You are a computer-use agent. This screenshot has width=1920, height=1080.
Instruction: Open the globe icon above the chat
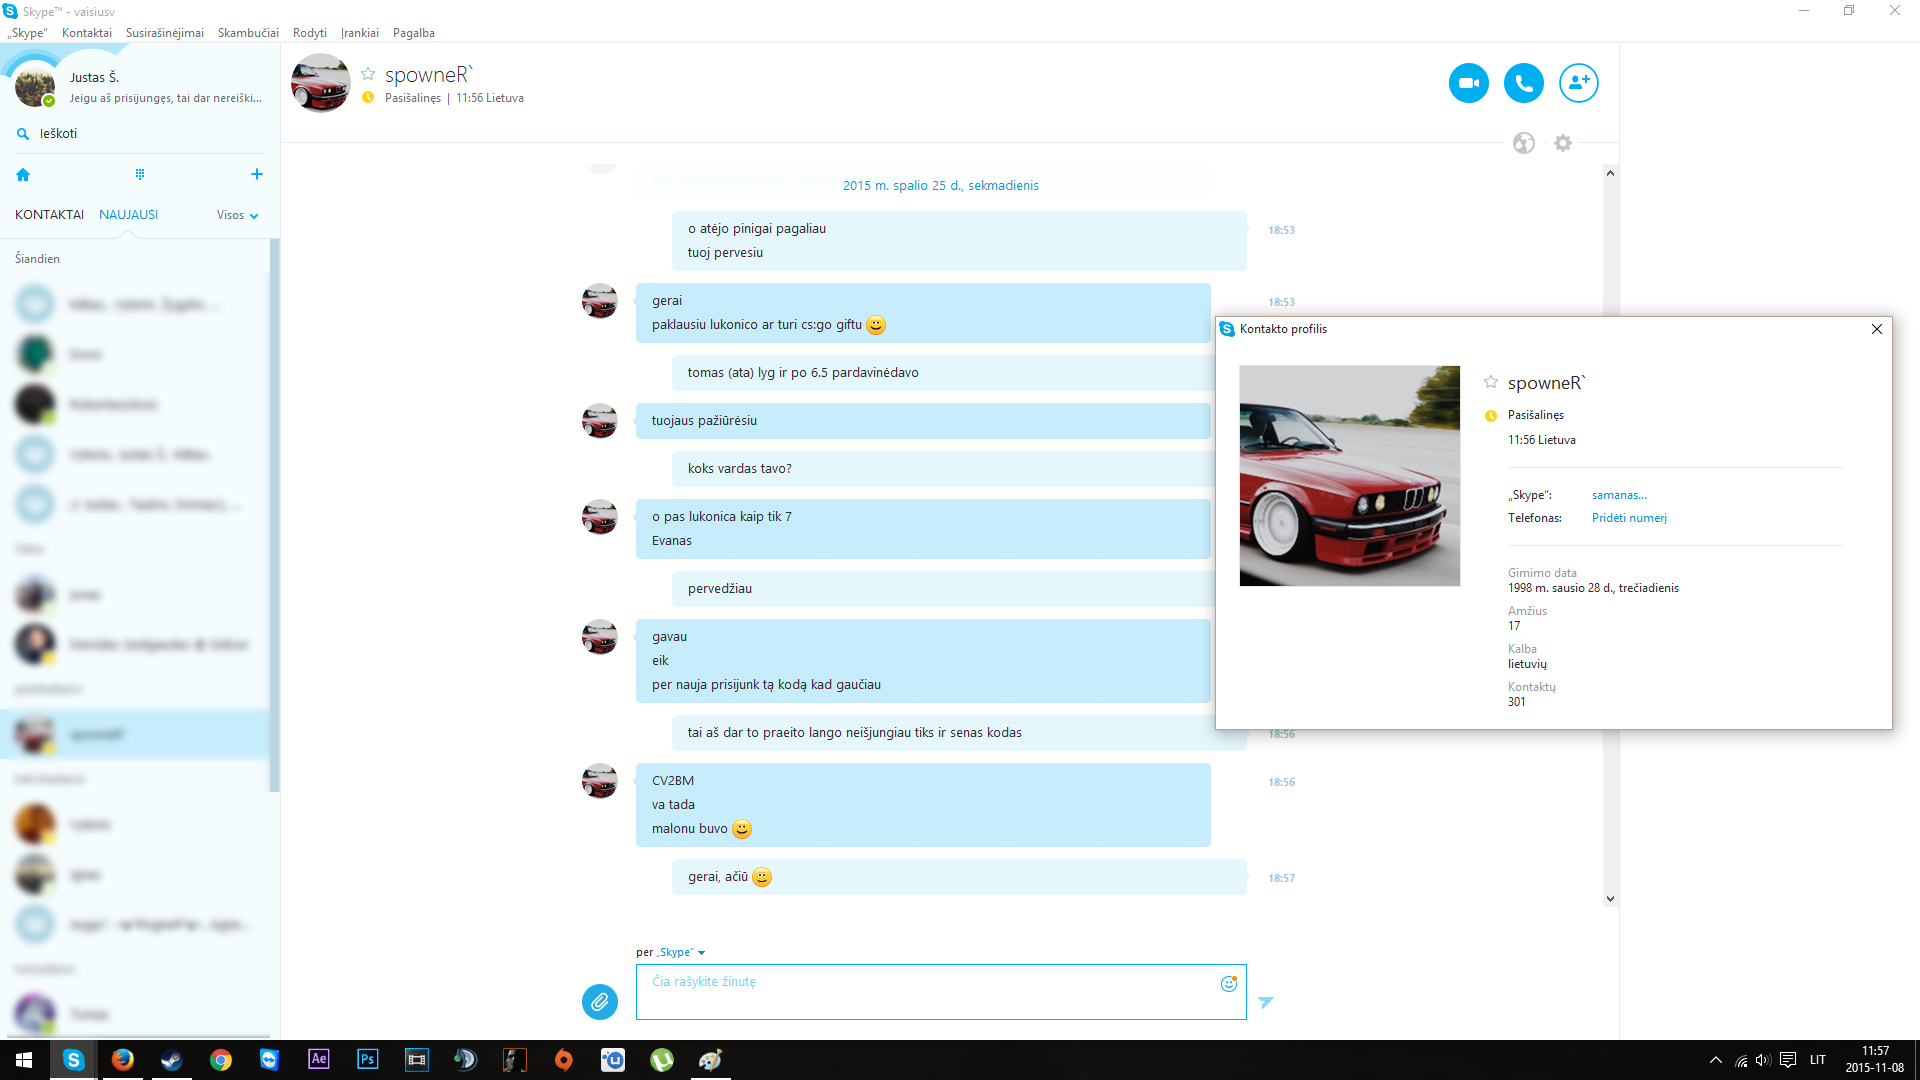pos(1523,143)
